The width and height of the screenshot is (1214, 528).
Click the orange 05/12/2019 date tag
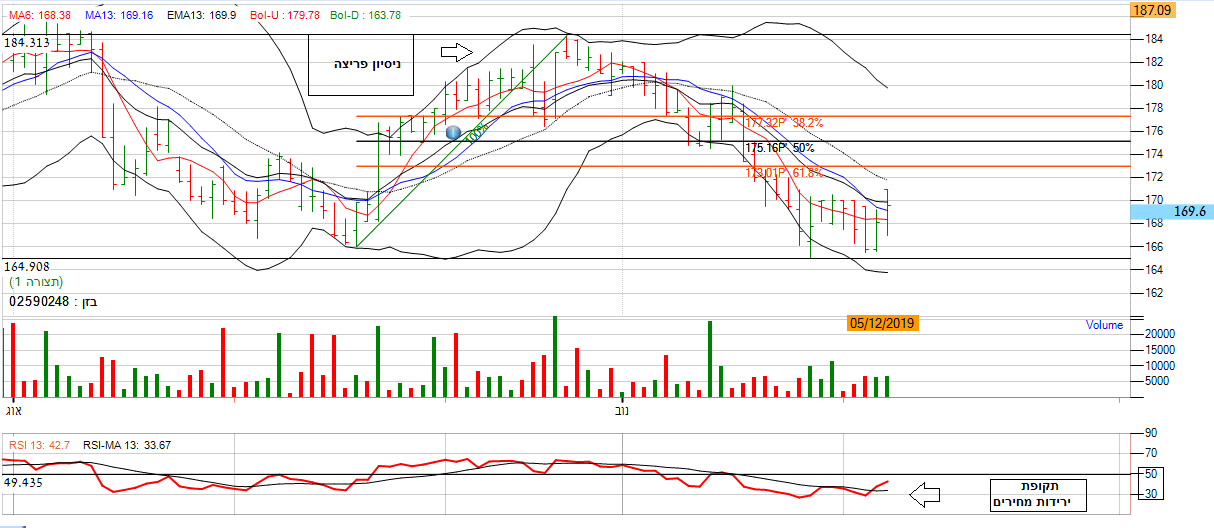coord(882,323)
